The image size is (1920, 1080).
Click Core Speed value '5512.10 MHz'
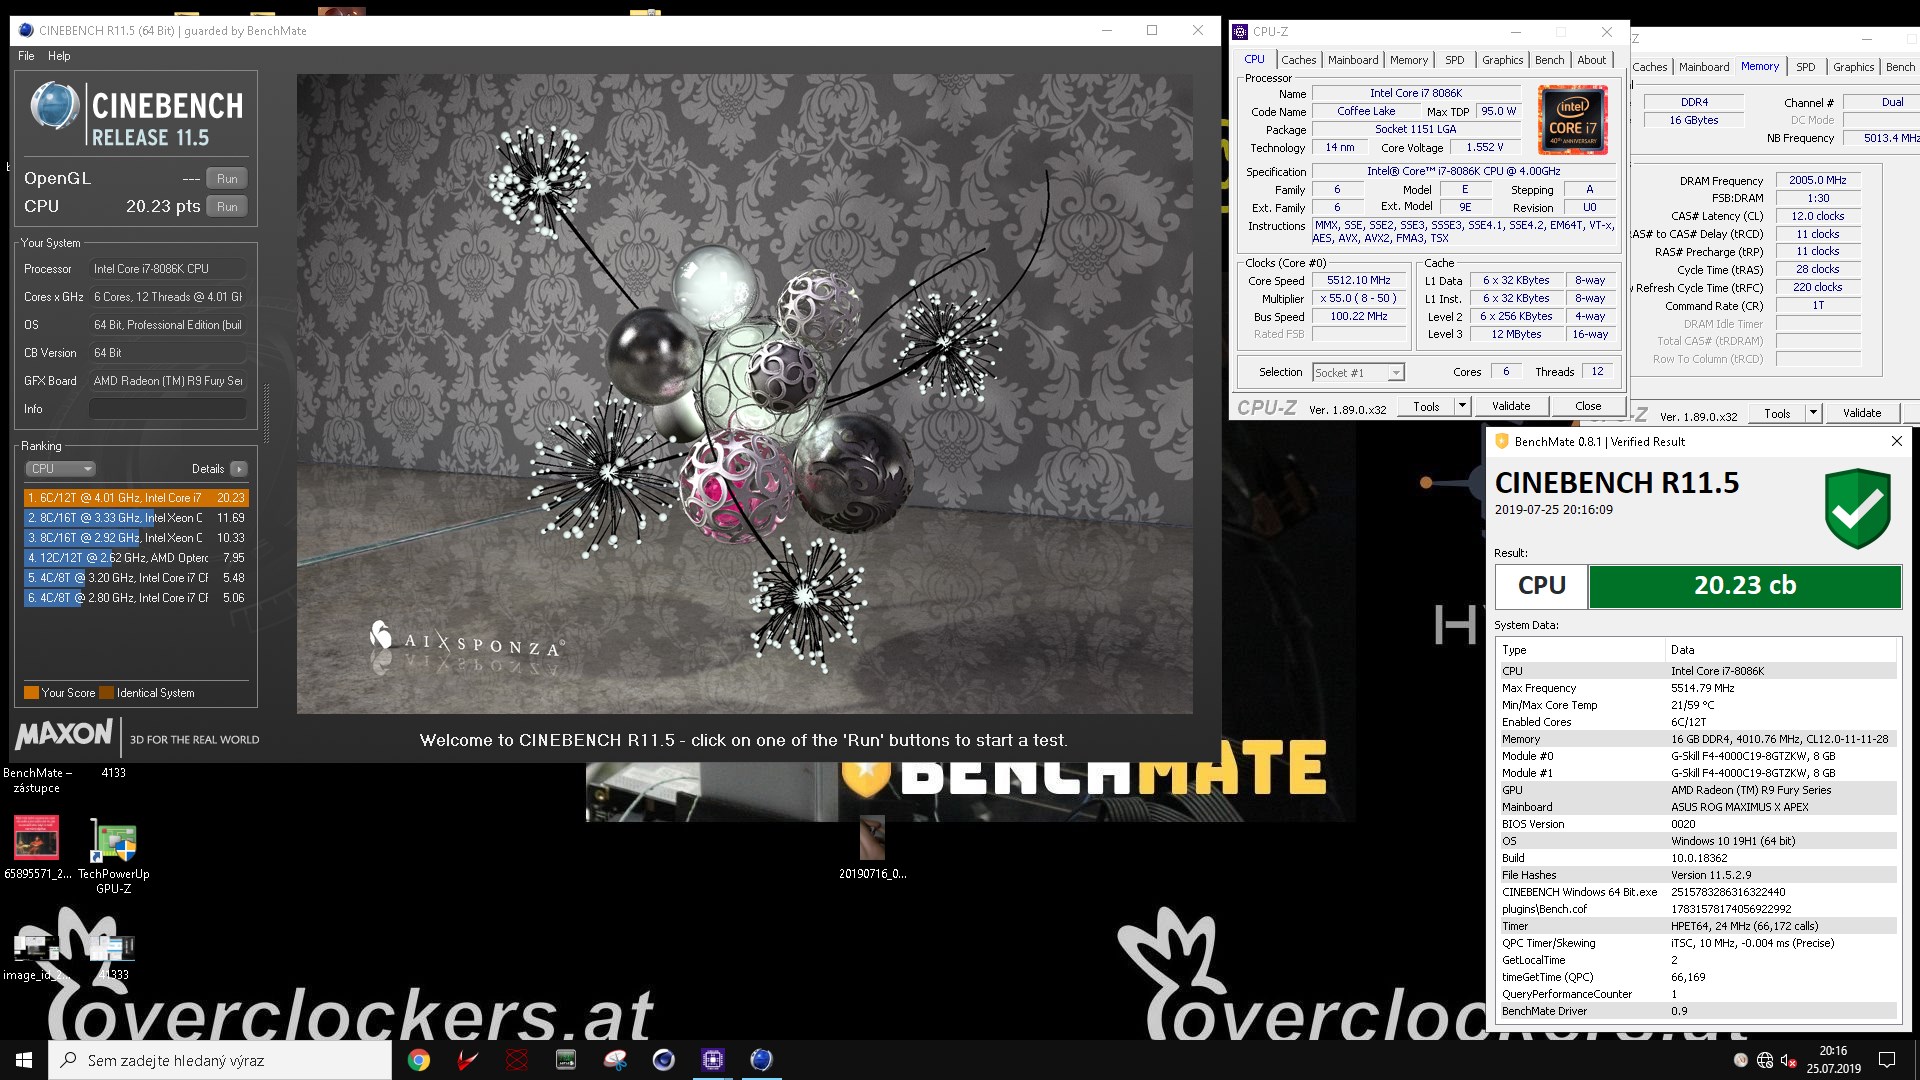[x=1359, y=281]
